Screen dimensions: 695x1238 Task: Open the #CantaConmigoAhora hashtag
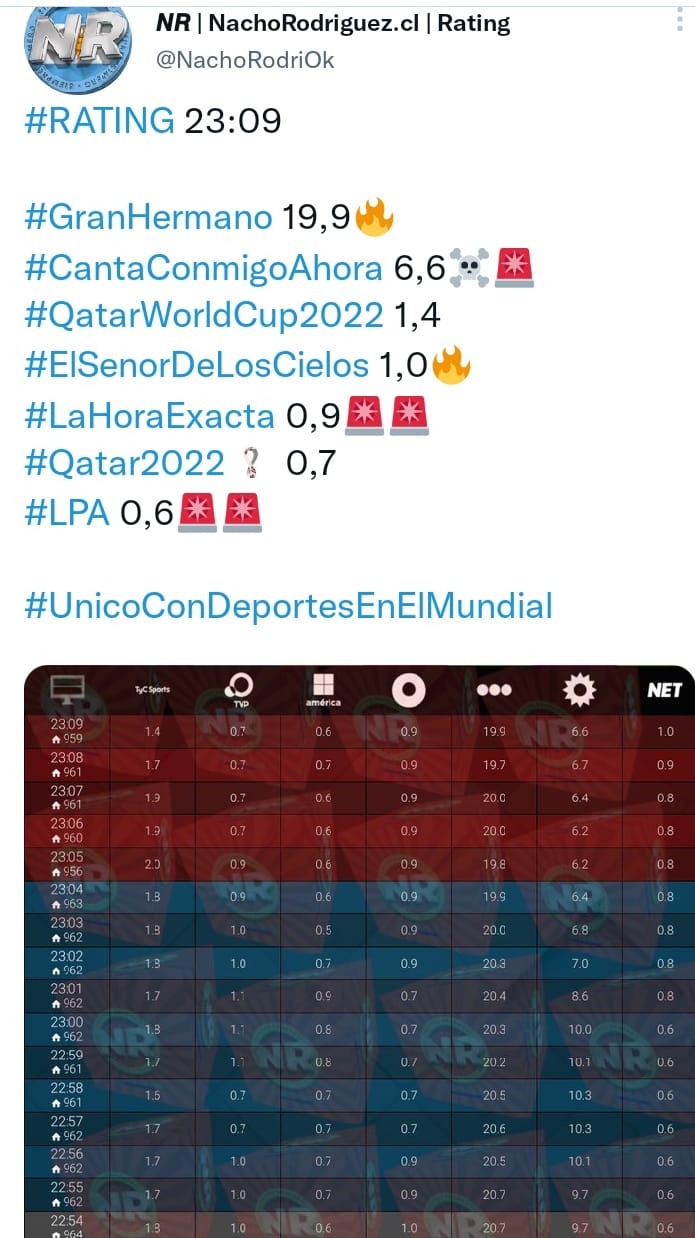203,267
